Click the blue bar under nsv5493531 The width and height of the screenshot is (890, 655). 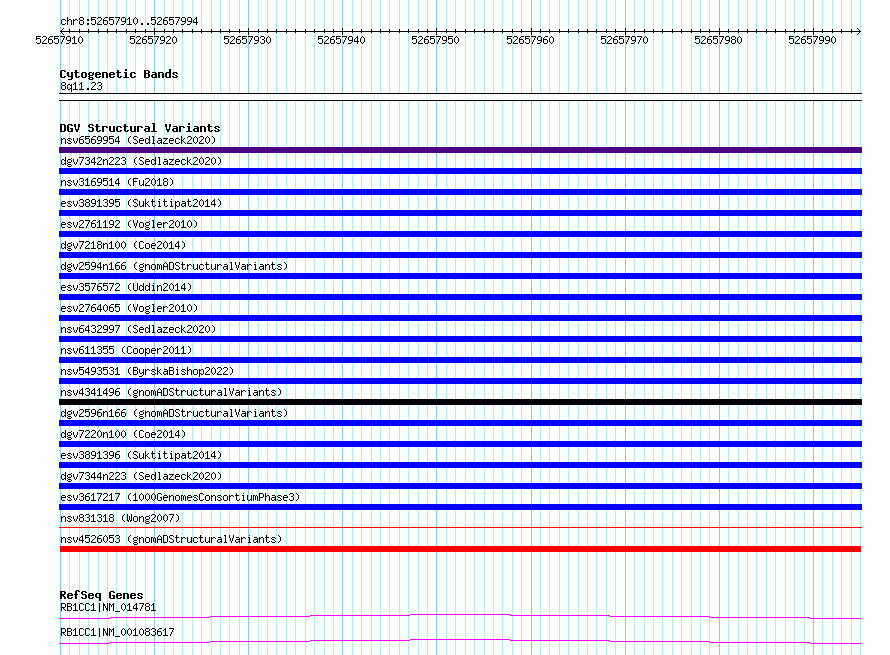click(460, 381)
